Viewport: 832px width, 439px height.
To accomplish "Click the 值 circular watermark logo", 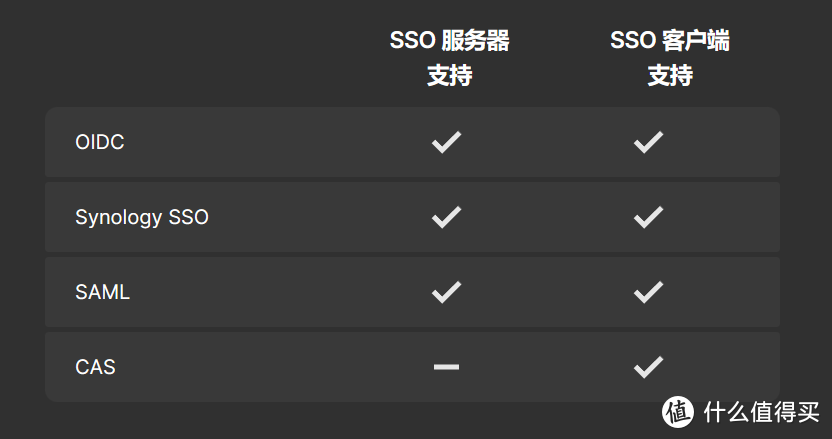I will [x=678, y=410].
